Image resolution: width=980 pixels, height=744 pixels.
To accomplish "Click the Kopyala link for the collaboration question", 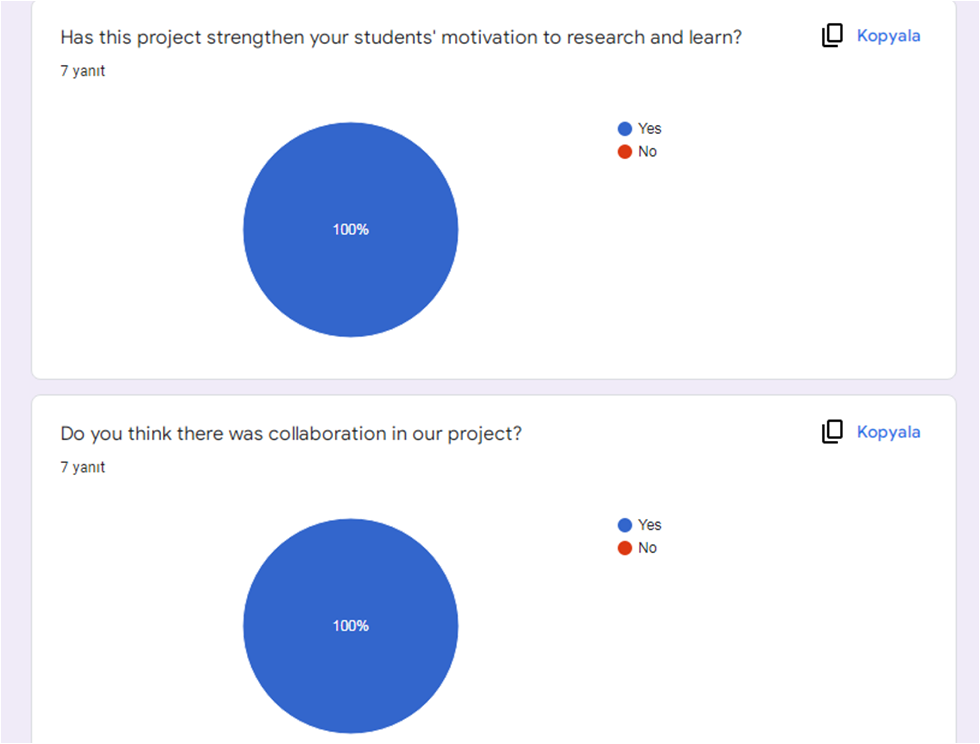I will (889, 431).
